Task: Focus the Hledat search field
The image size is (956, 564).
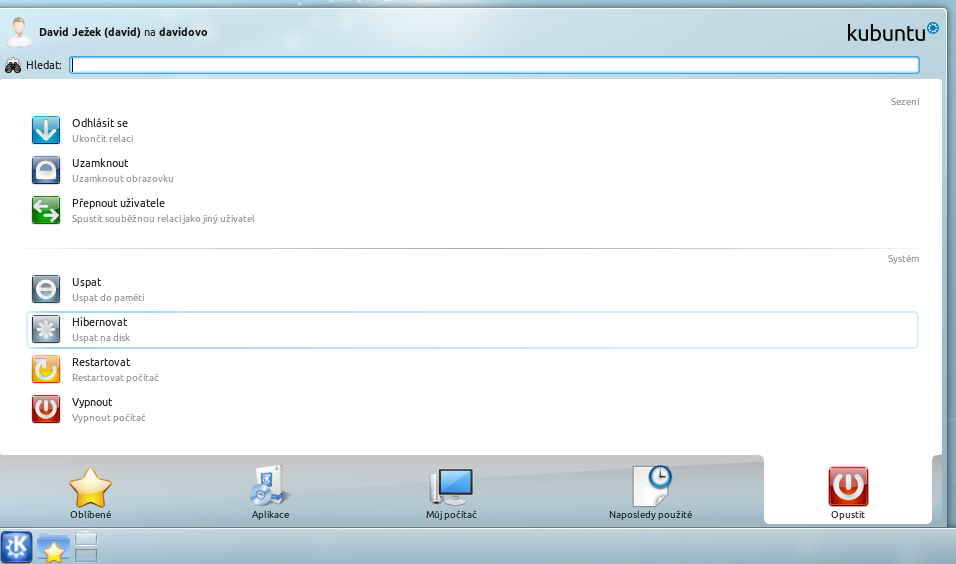Action: click(494, 65)
